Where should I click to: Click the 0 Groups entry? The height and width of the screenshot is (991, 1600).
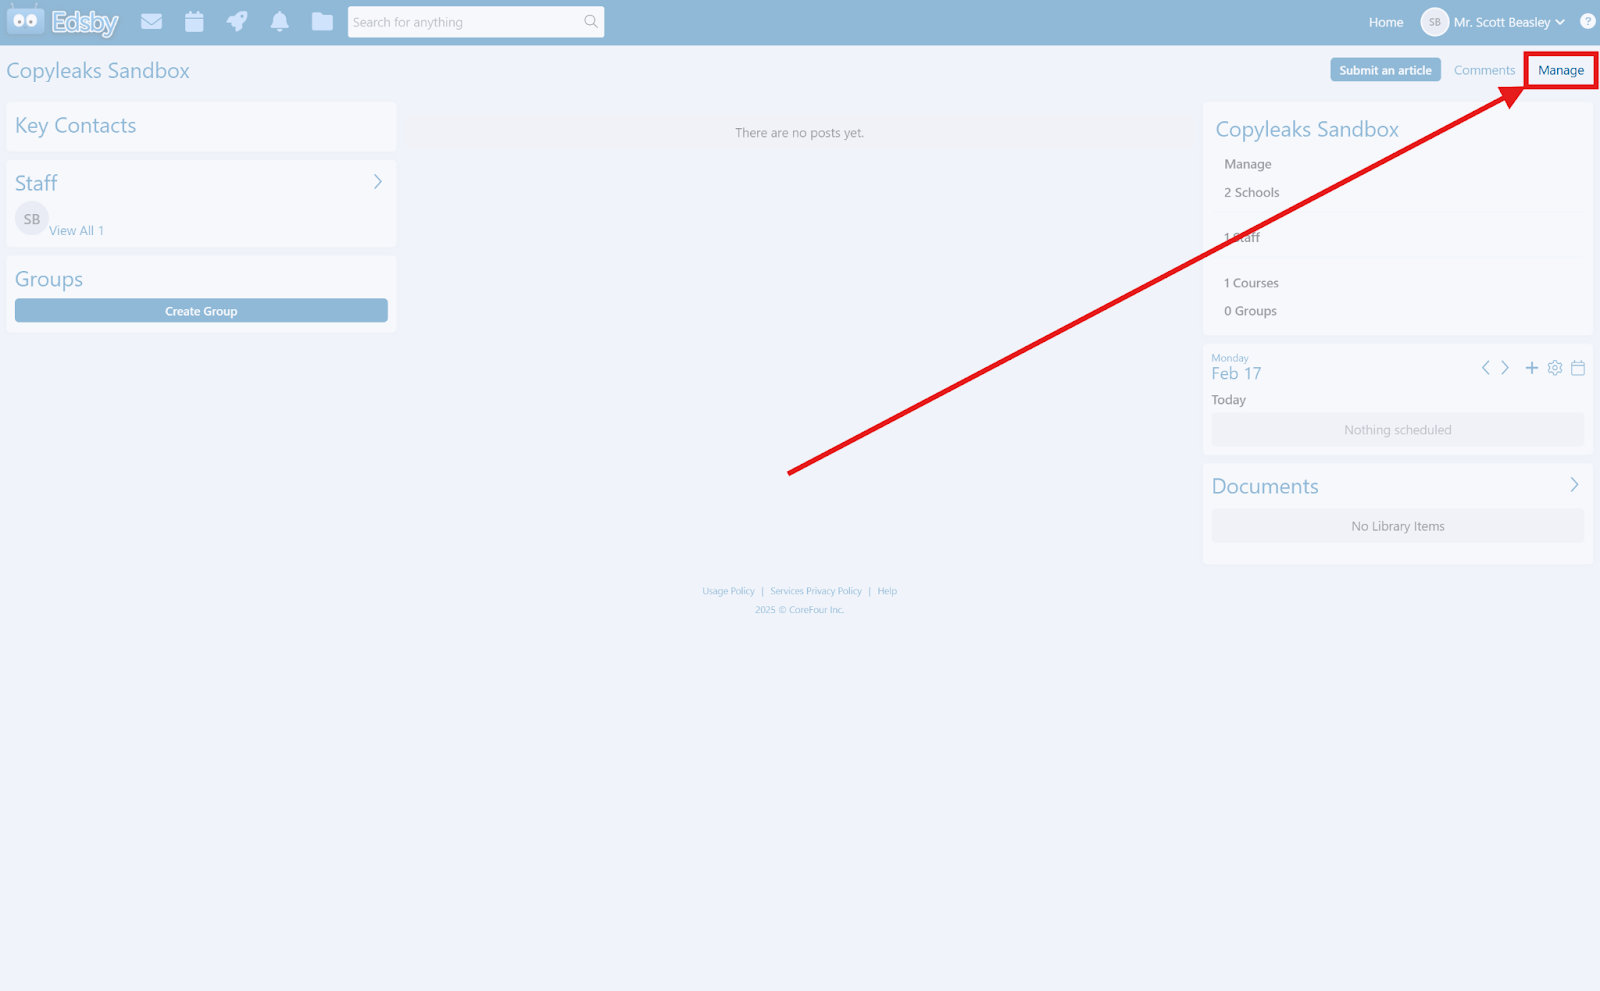[1250, 311]
